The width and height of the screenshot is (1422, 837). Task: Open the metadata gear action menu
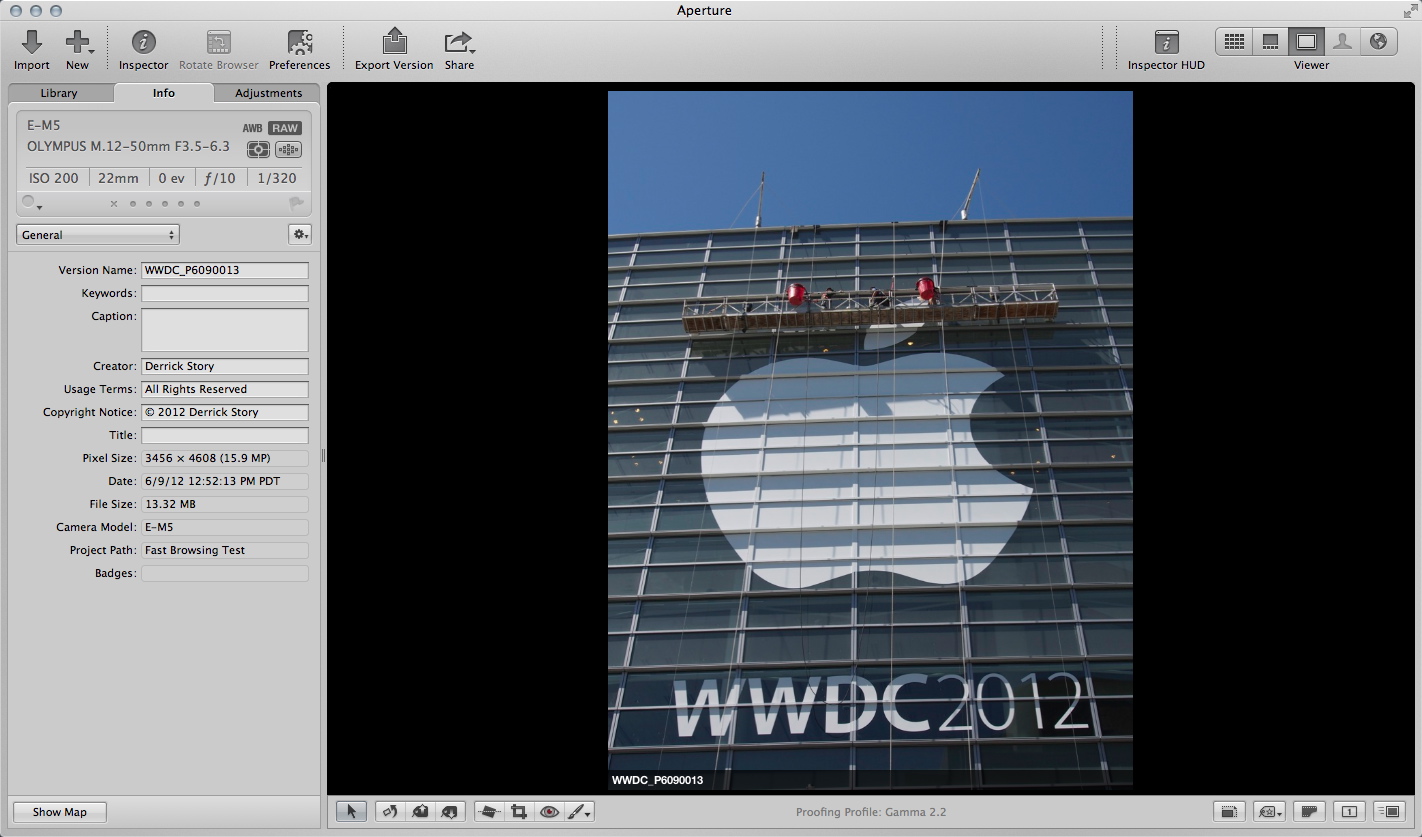click(x=299, y=234)
